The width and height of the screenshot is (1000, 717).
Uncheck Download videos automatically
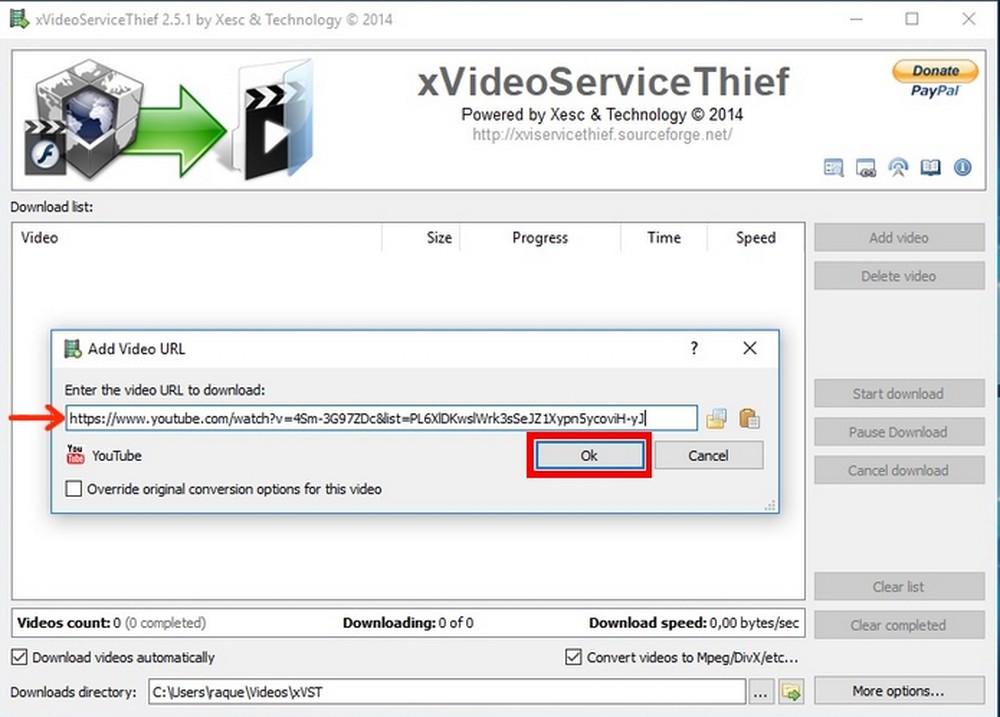click(x=20, y=657)
